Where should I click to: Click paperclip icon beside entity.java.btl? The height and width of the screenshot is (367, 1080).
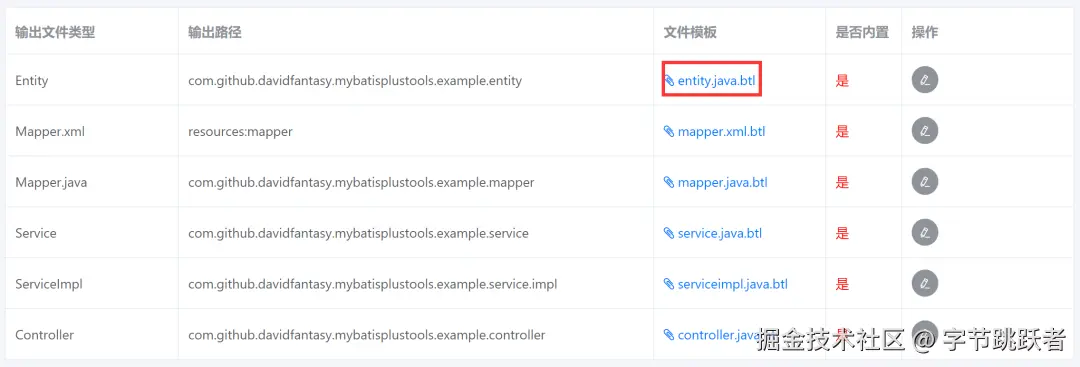(669, 81)
